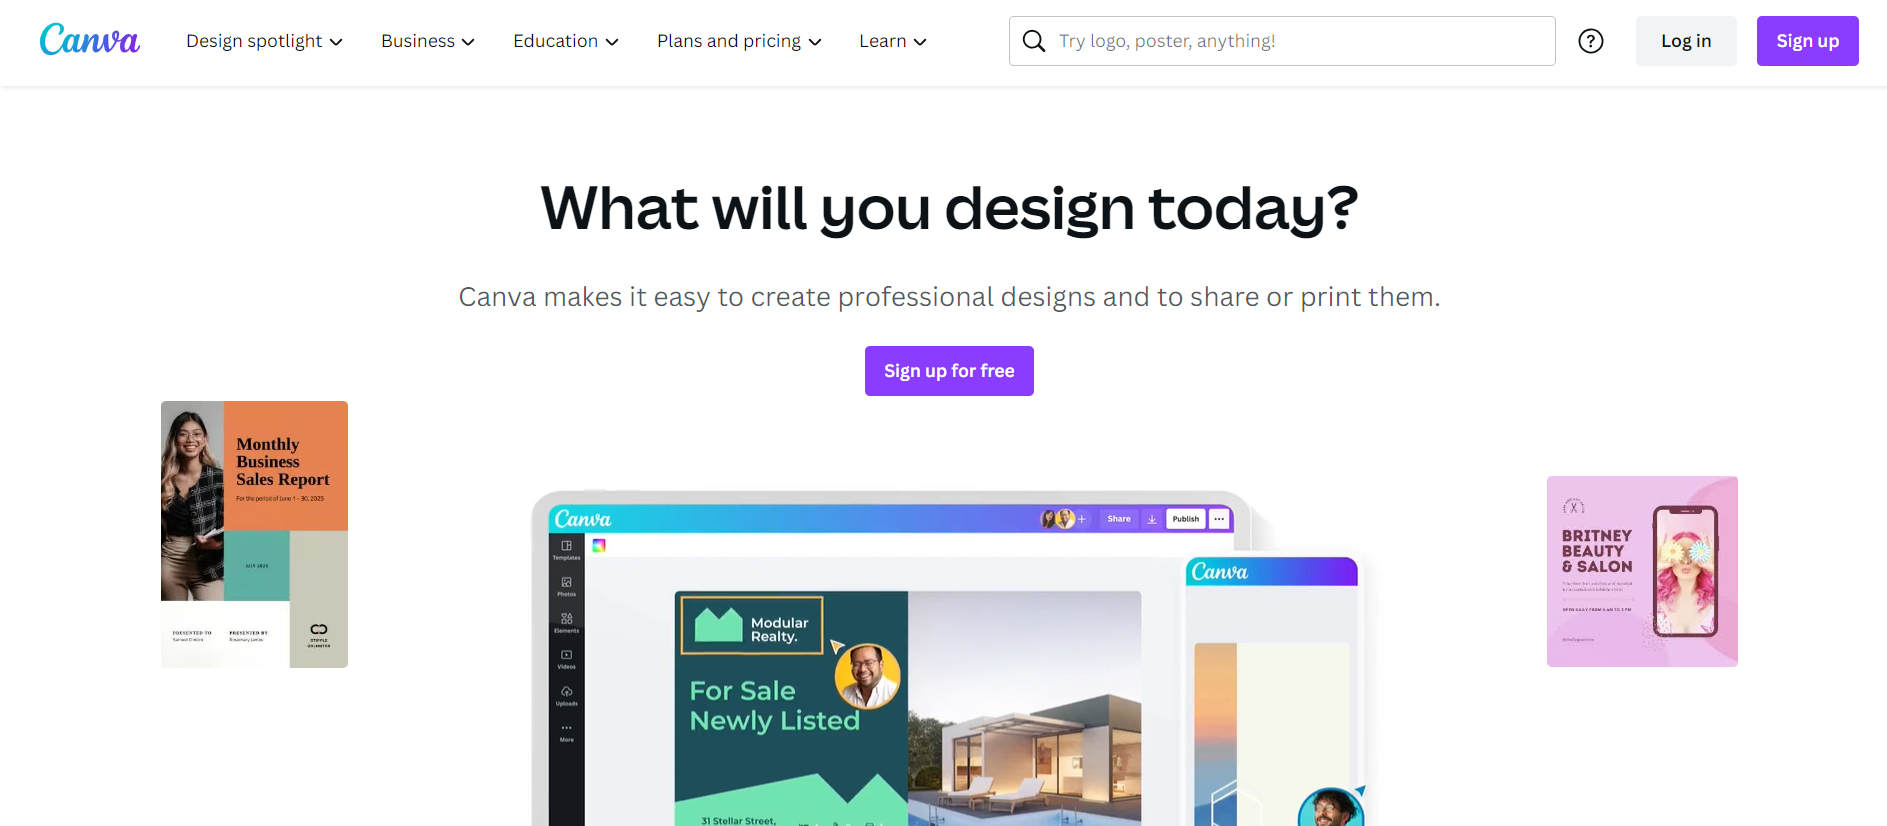The height and width of the screenshot is (826, 1887).
Task: Click the rainbow color swatch in mockup
Action: click(x=599, y=545)
